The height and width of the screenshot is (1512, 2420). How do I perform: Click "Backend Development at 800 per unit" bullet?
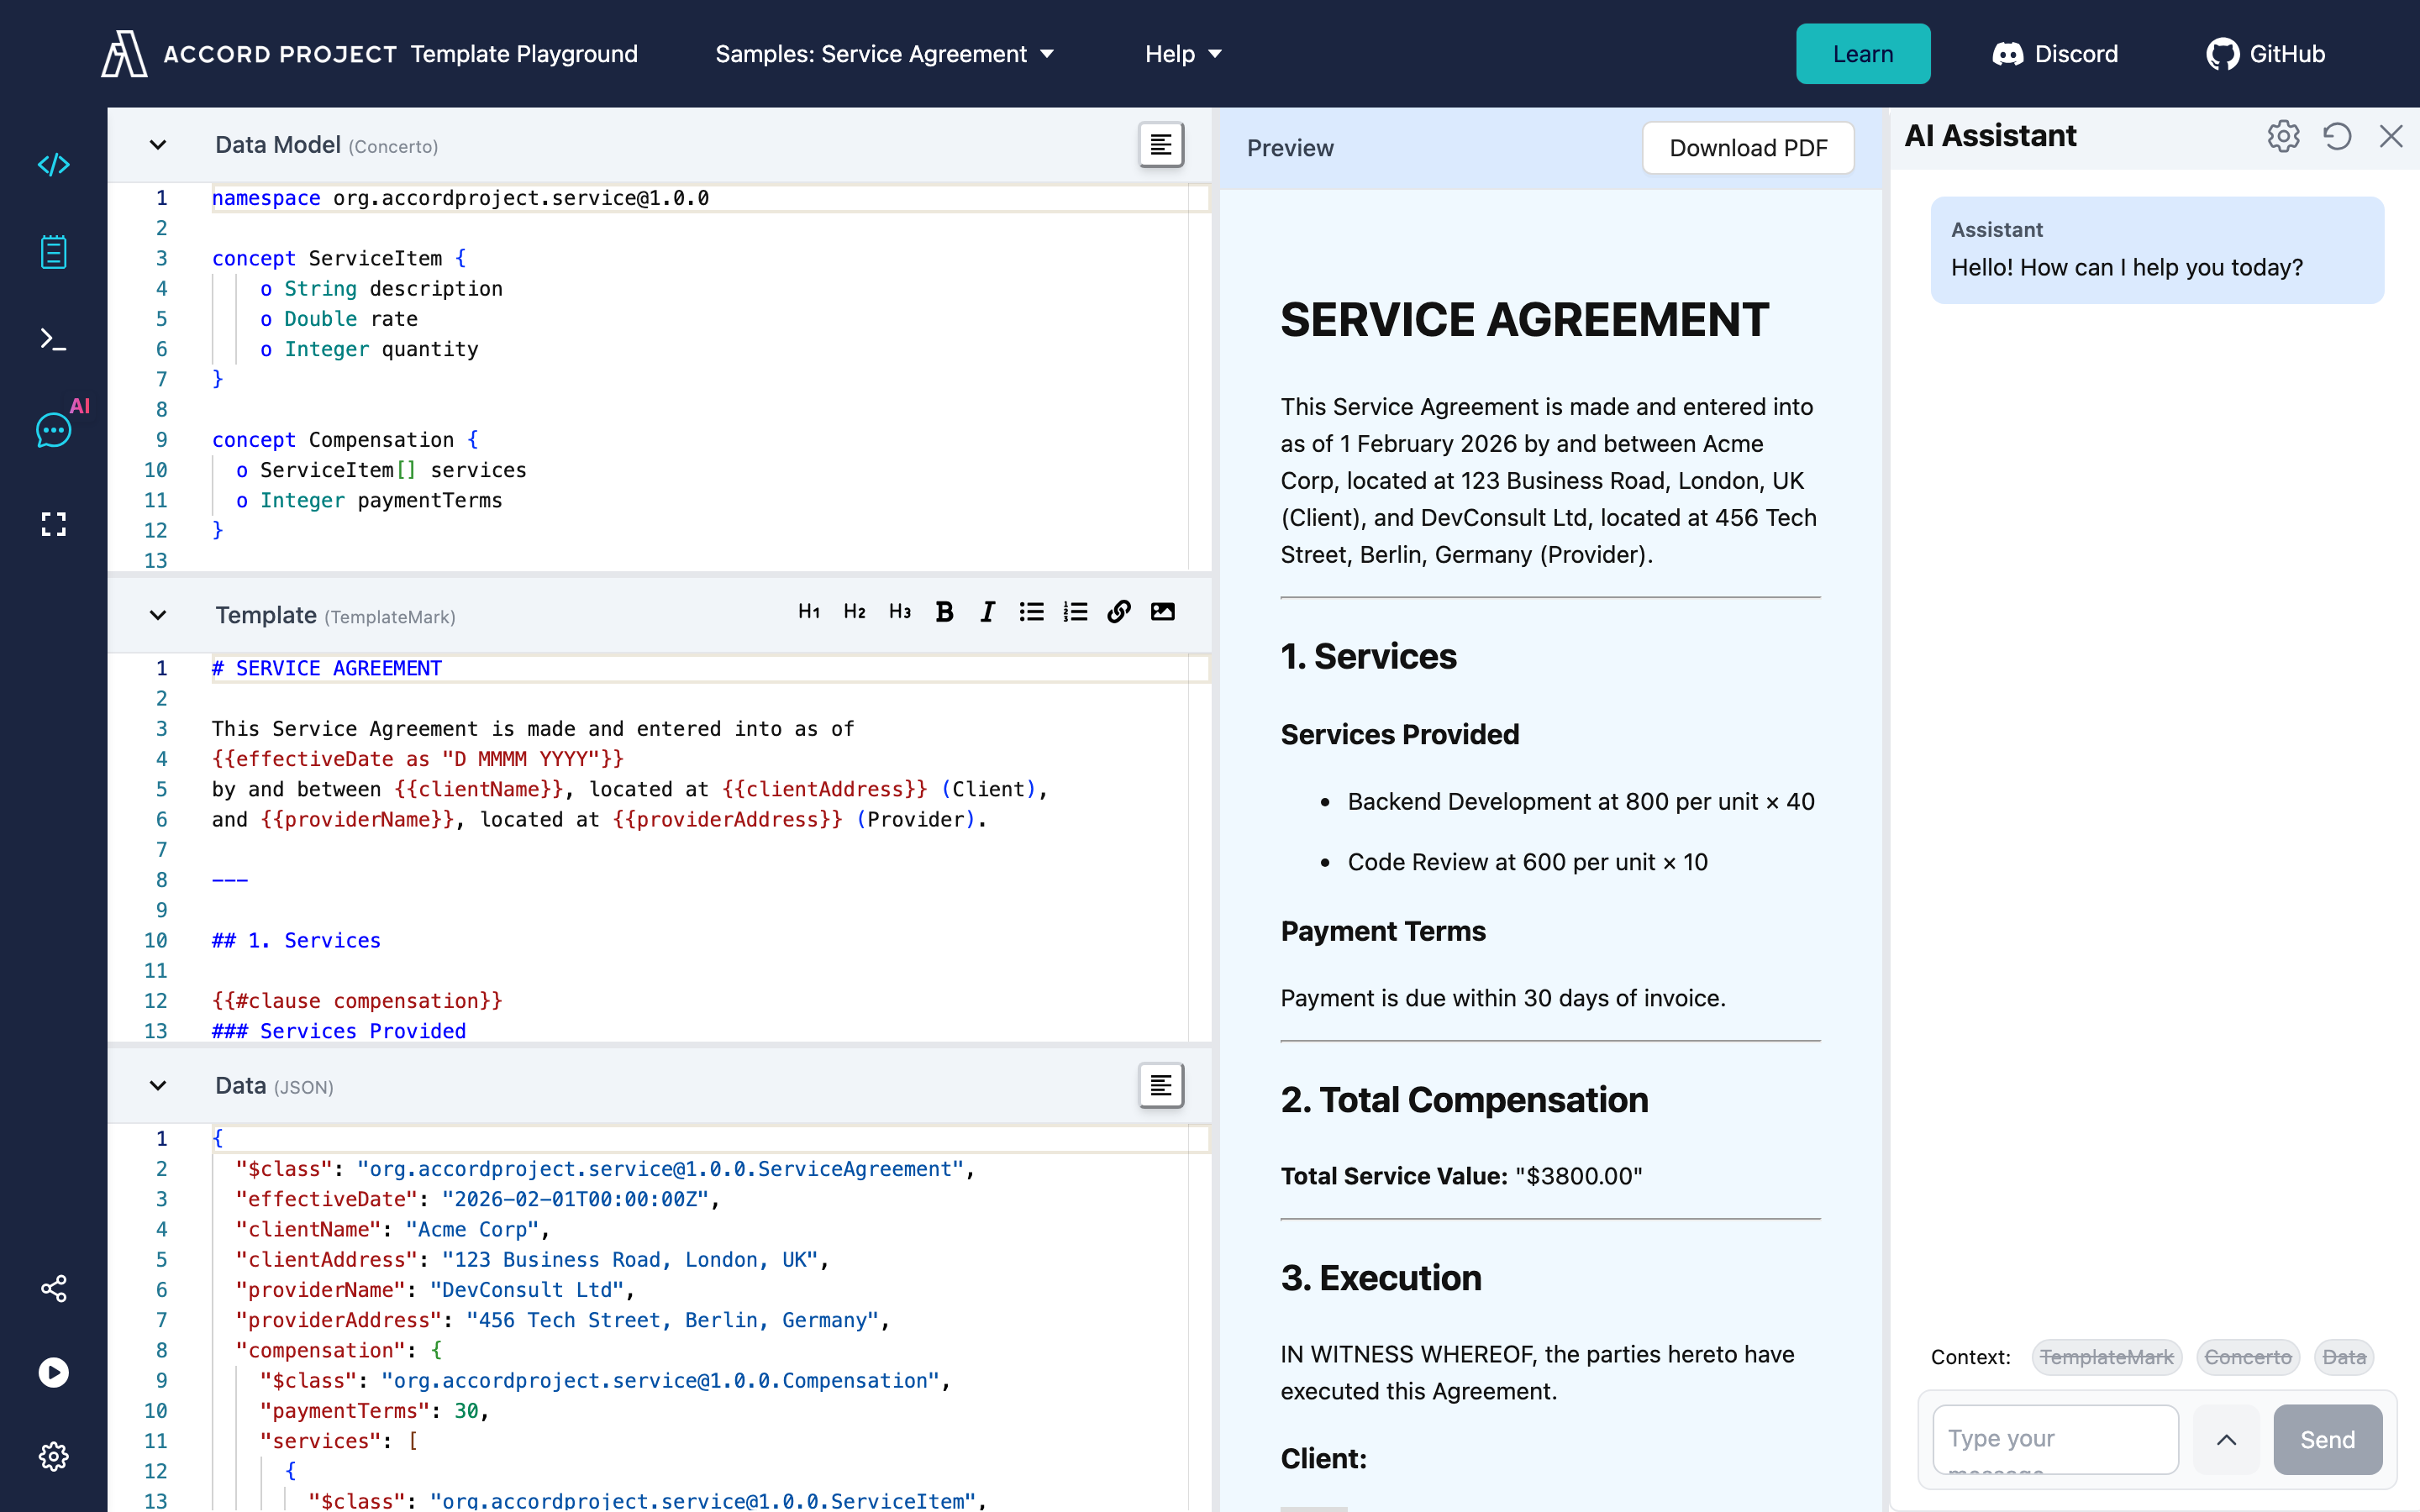click(x=1580, y=801)
